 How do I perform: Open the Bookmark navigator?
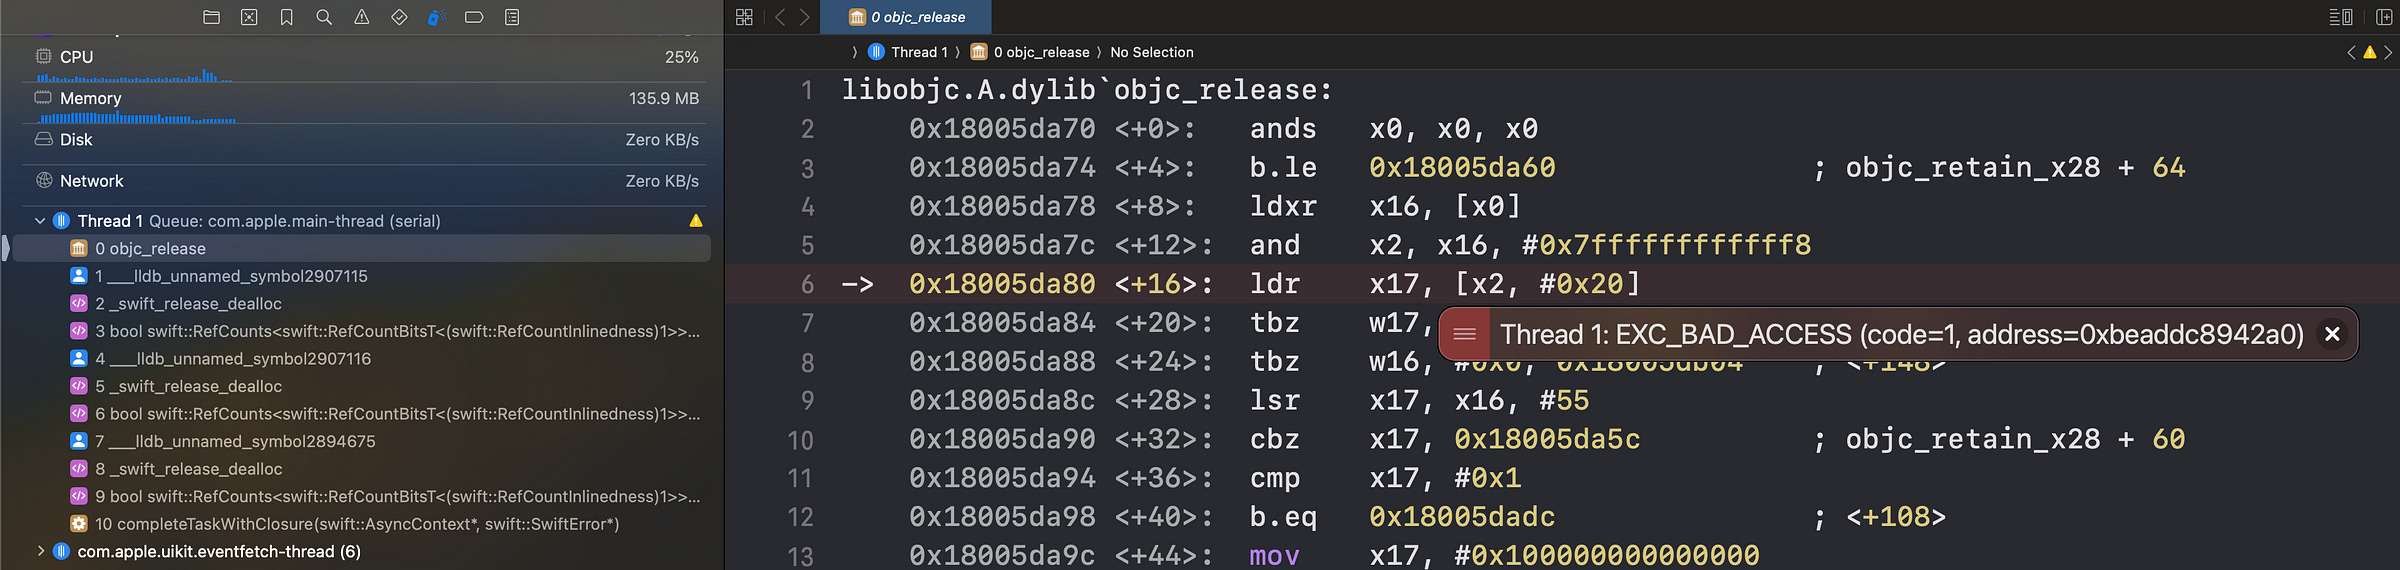(x=287, y=17)
